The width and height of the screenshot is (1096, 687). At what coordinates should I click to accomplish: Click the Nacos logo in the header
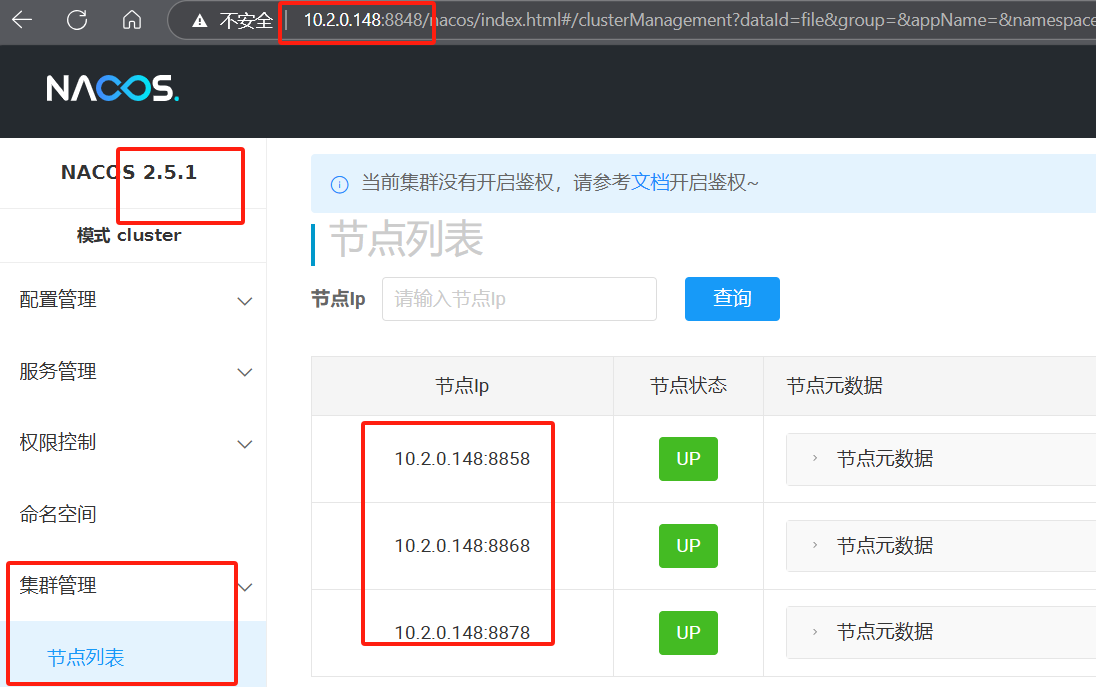[113, 89]
